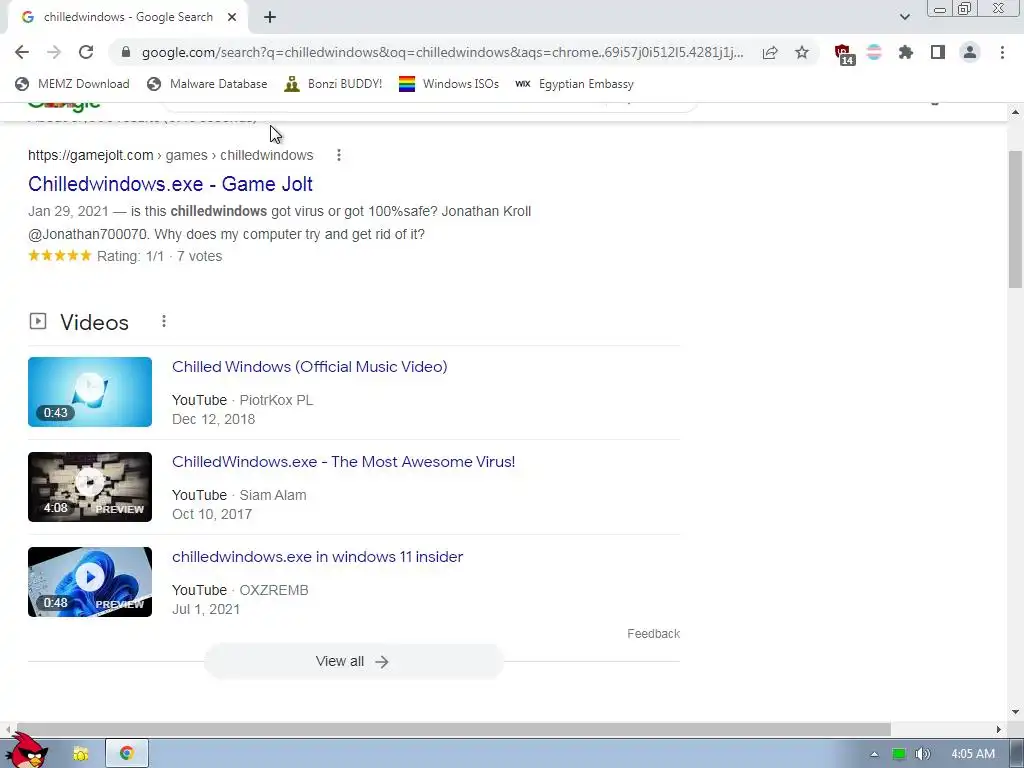Open the striped flag extension icon
Viewport: 1024px width, 768px height.
(x=874, y=52)
